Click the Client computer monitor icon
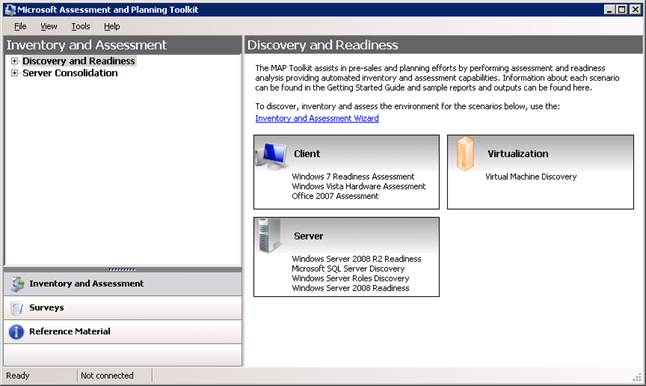646x386 pixels. coord(271,156)
